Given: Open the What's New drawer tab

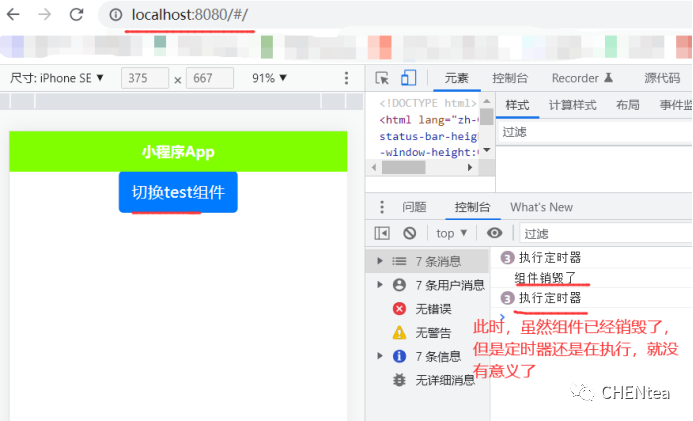Looking at the screenshot, I should coord(541,207).
